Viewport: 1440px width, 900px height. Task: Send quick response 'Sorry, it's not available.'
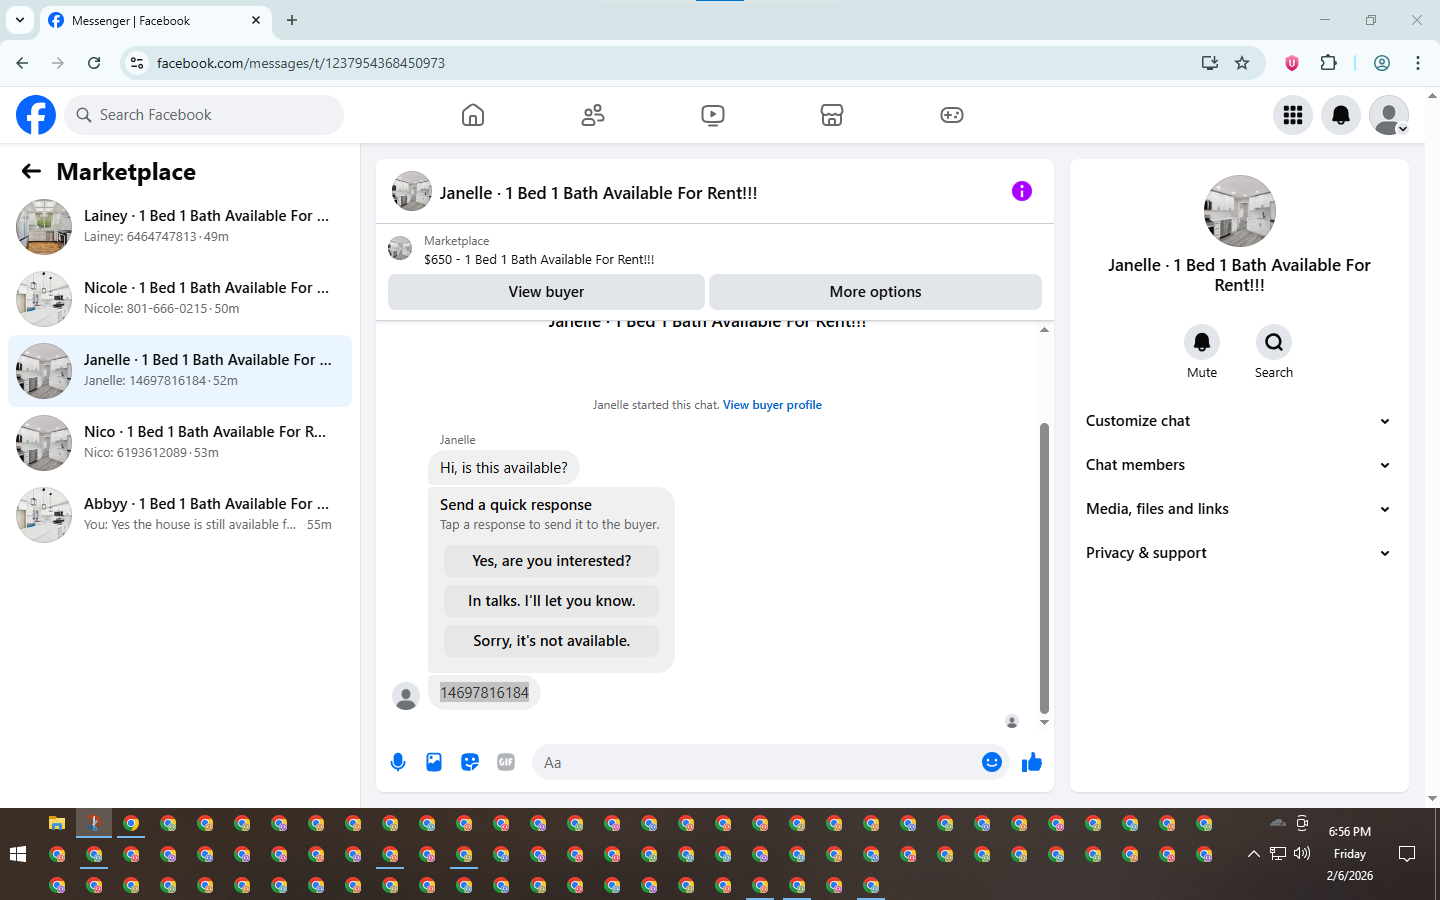click(x=551, y=641)
